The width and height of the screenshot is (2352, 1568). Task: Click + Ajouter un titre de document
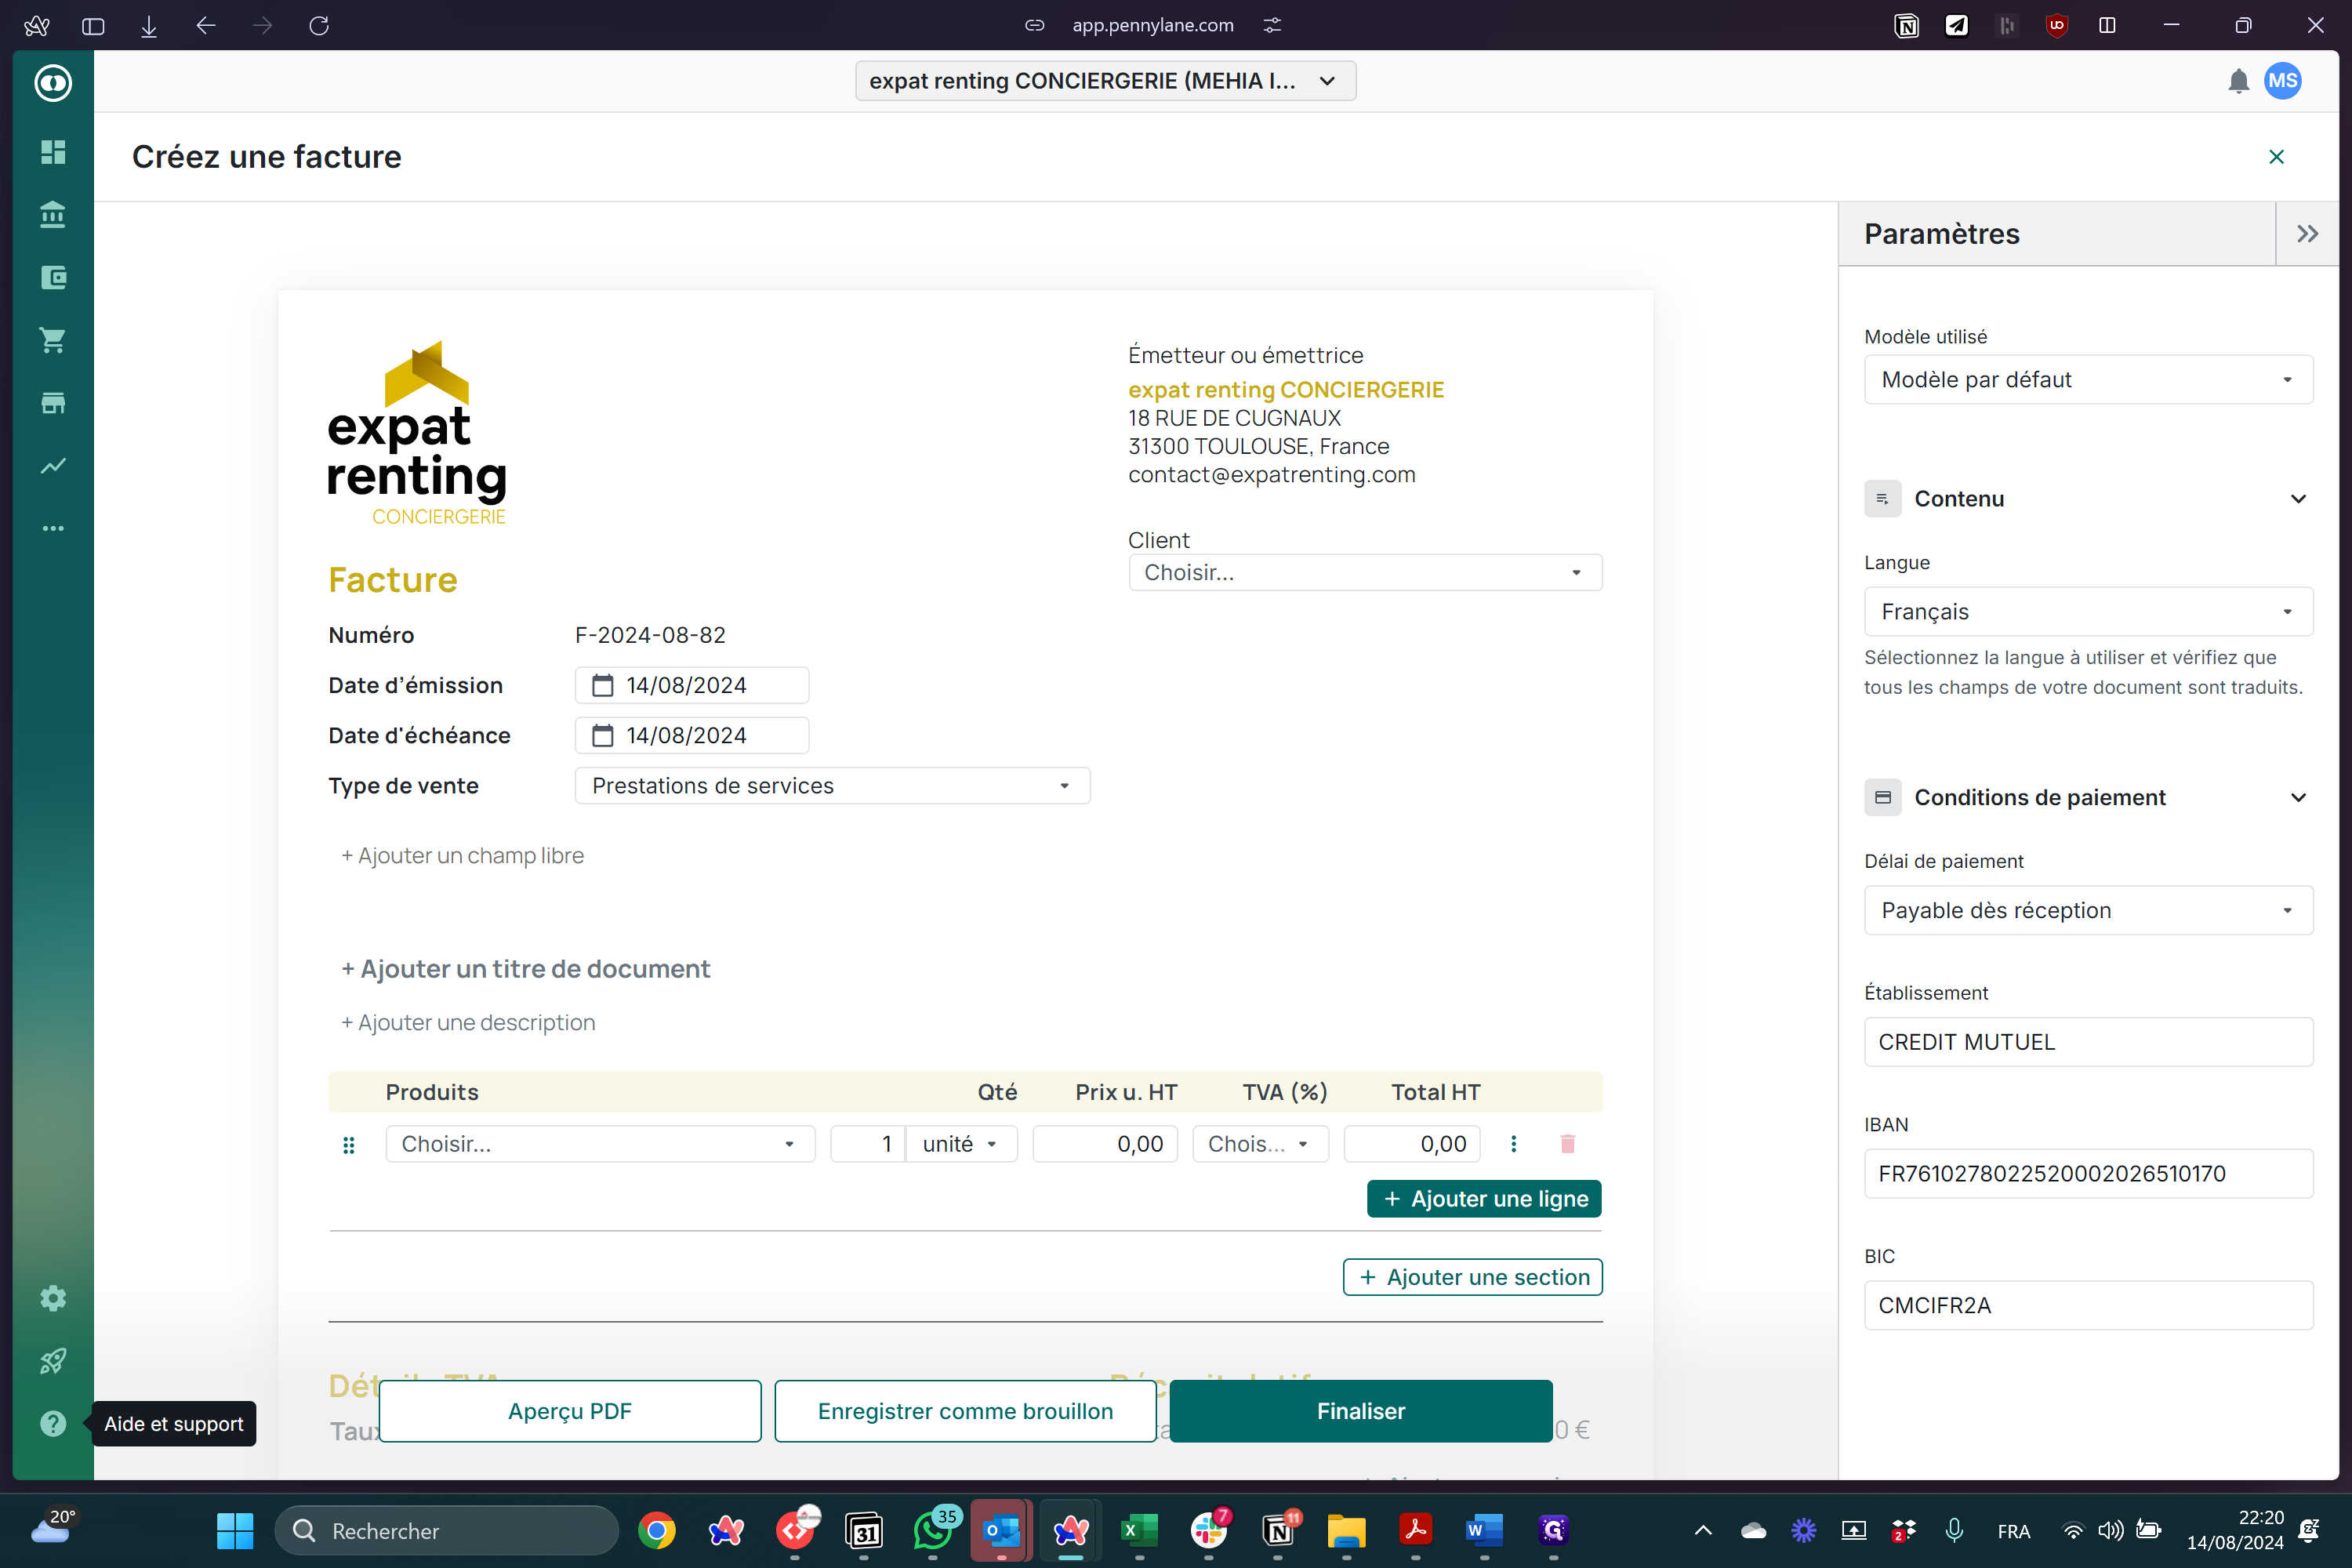(x=525, y=969)
